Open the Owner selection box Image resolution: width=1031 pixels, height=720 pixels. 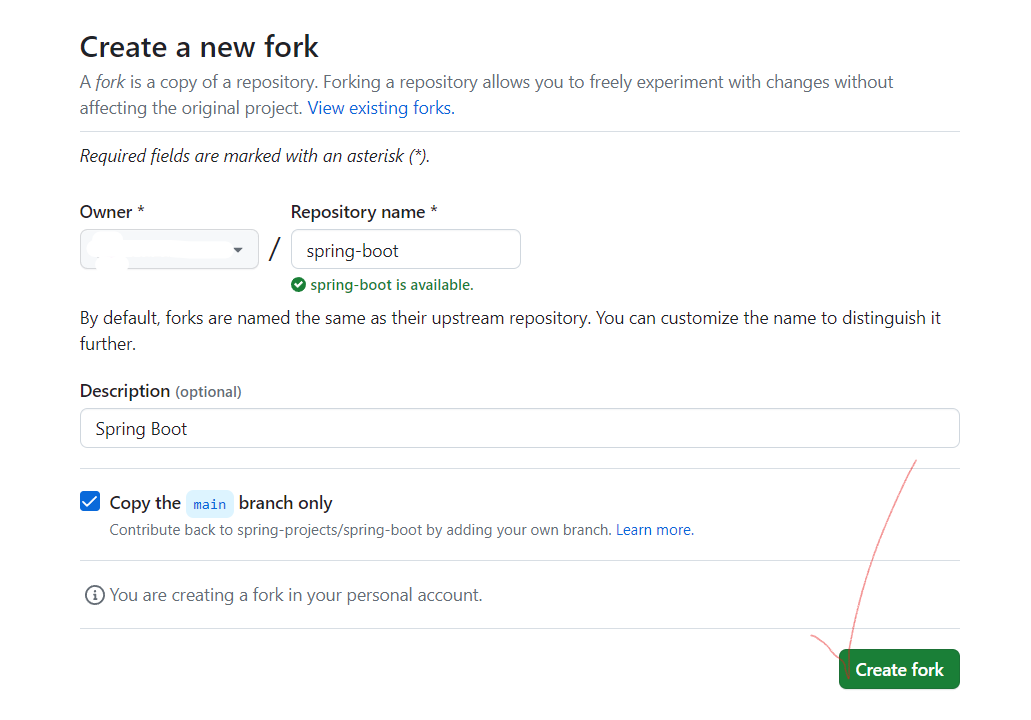(170, 249)
